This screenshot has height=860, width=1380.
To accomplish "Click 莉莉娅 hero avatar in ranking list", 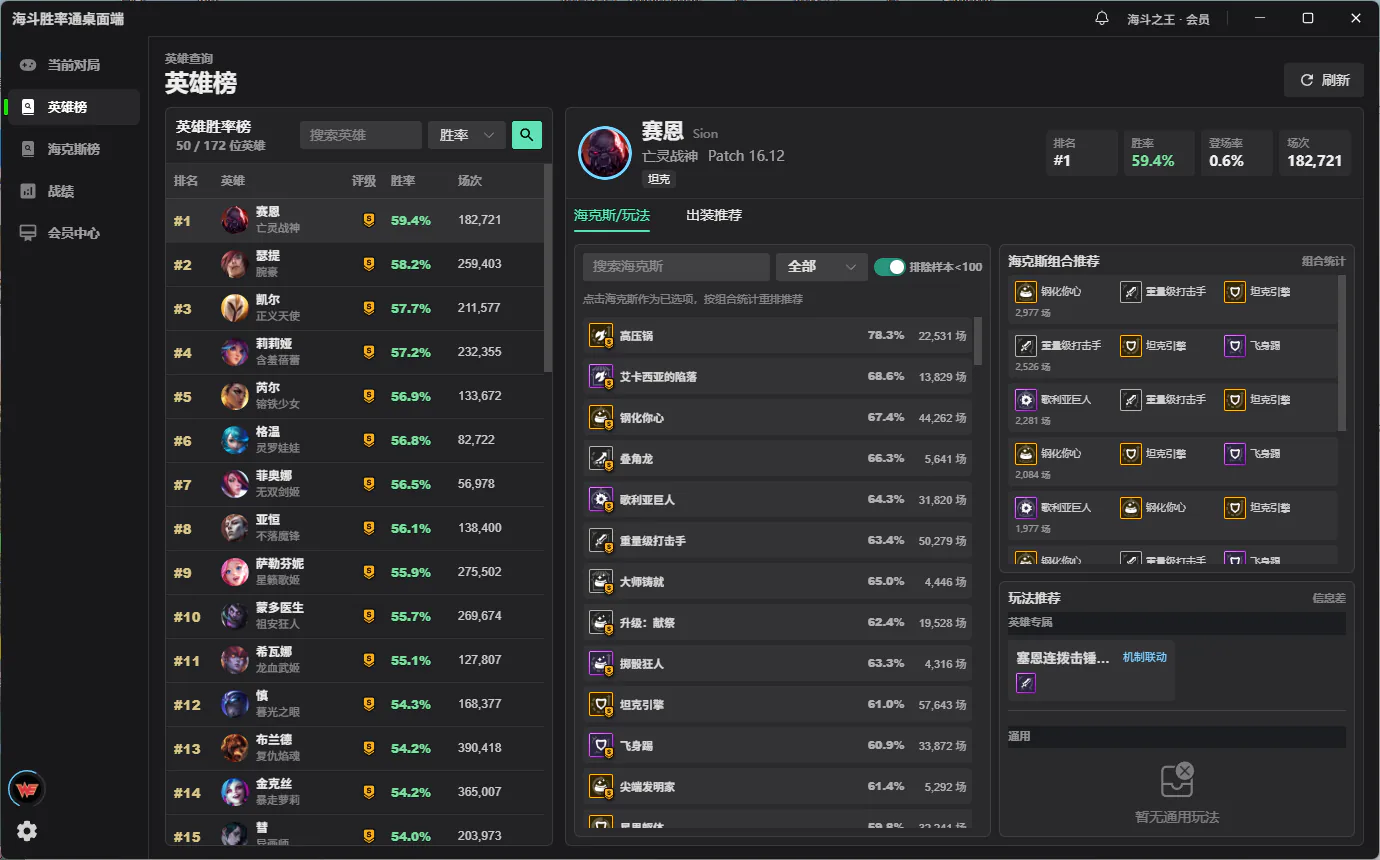I will [x=235, y=352].
